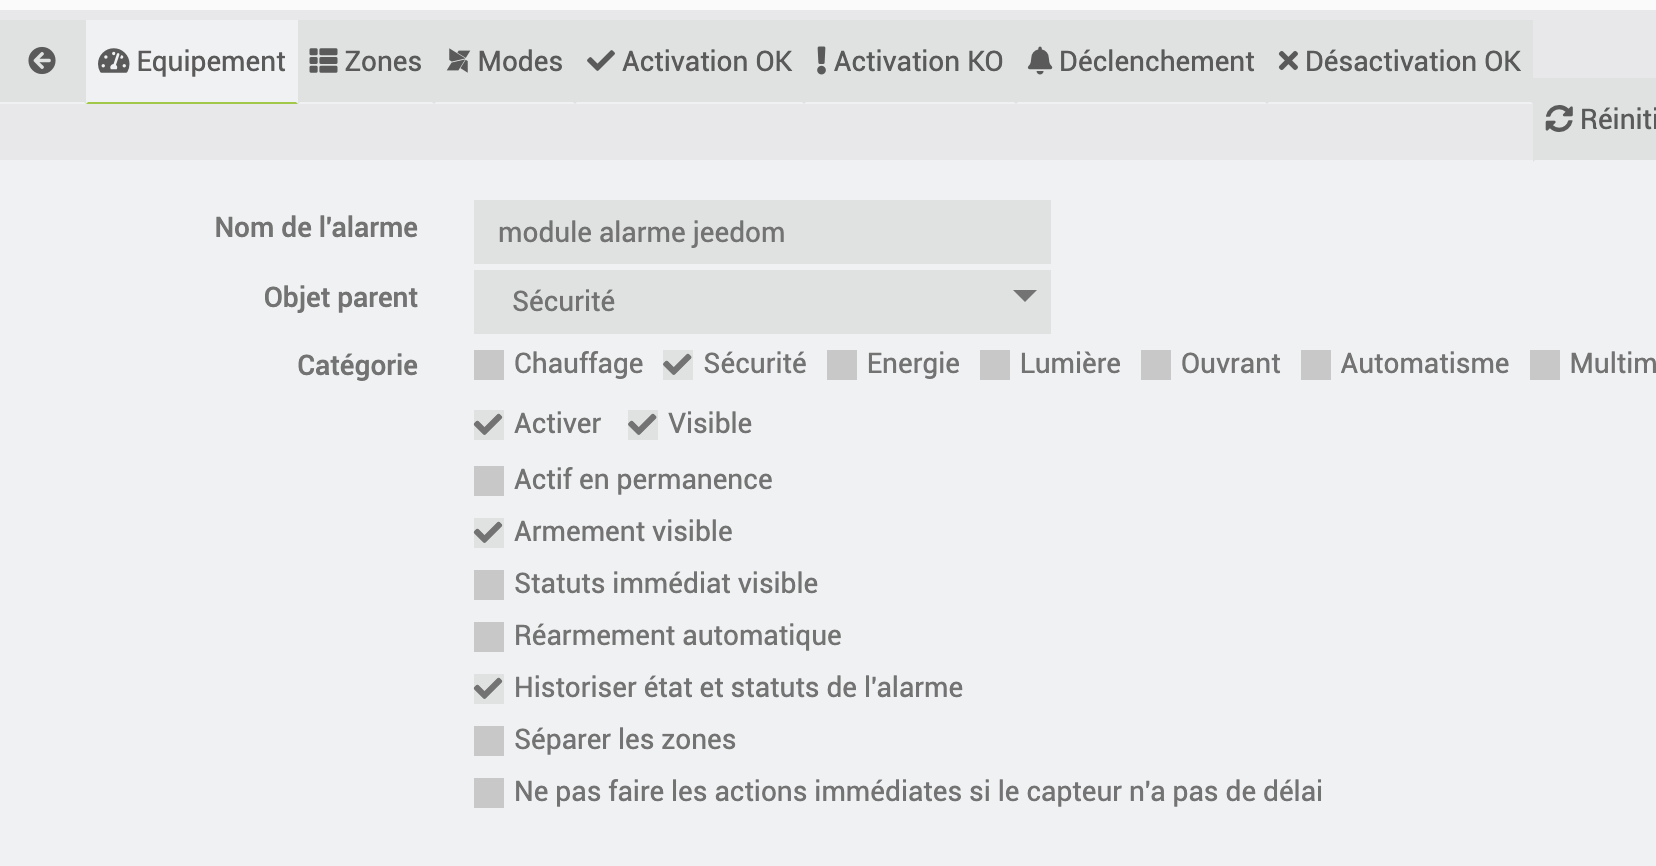Tick the Réarmement automatique checkbox
Image resolution: width=1656 pixels, height=866 pixels.
pyautogui.click(x=489, y=637)
